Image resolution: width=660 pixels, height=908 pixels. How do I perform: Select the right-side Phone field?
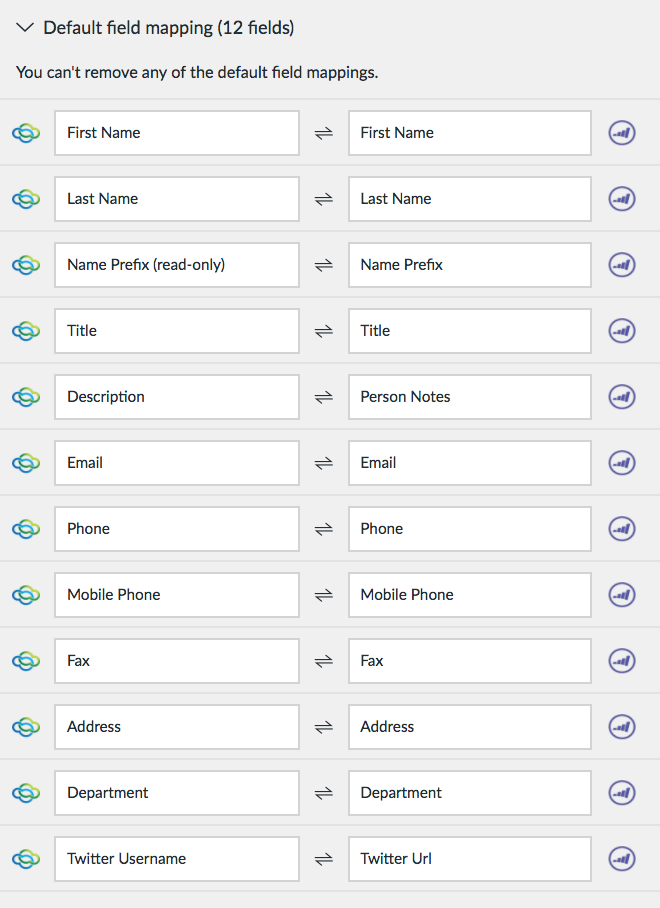pos(470,529)
